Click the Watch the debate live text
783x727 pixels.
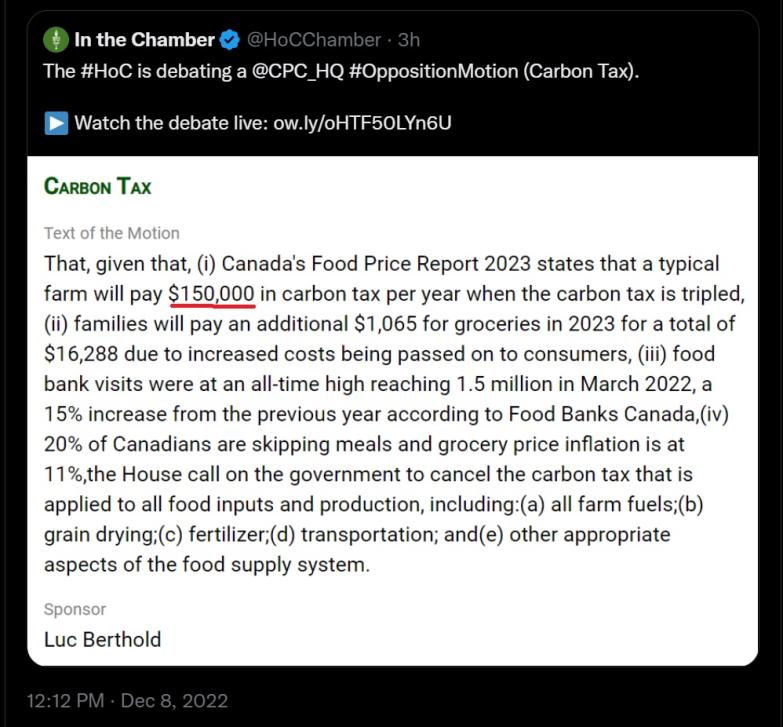click(x=171, y=123)
